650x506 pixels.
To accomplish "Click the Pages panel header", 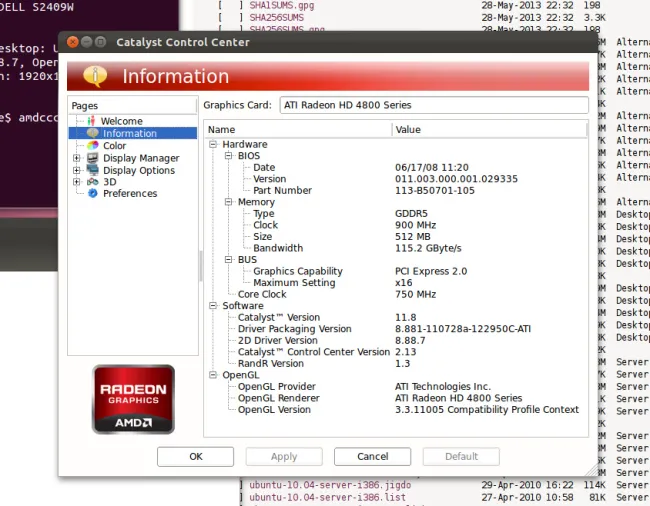I will 133,106.
